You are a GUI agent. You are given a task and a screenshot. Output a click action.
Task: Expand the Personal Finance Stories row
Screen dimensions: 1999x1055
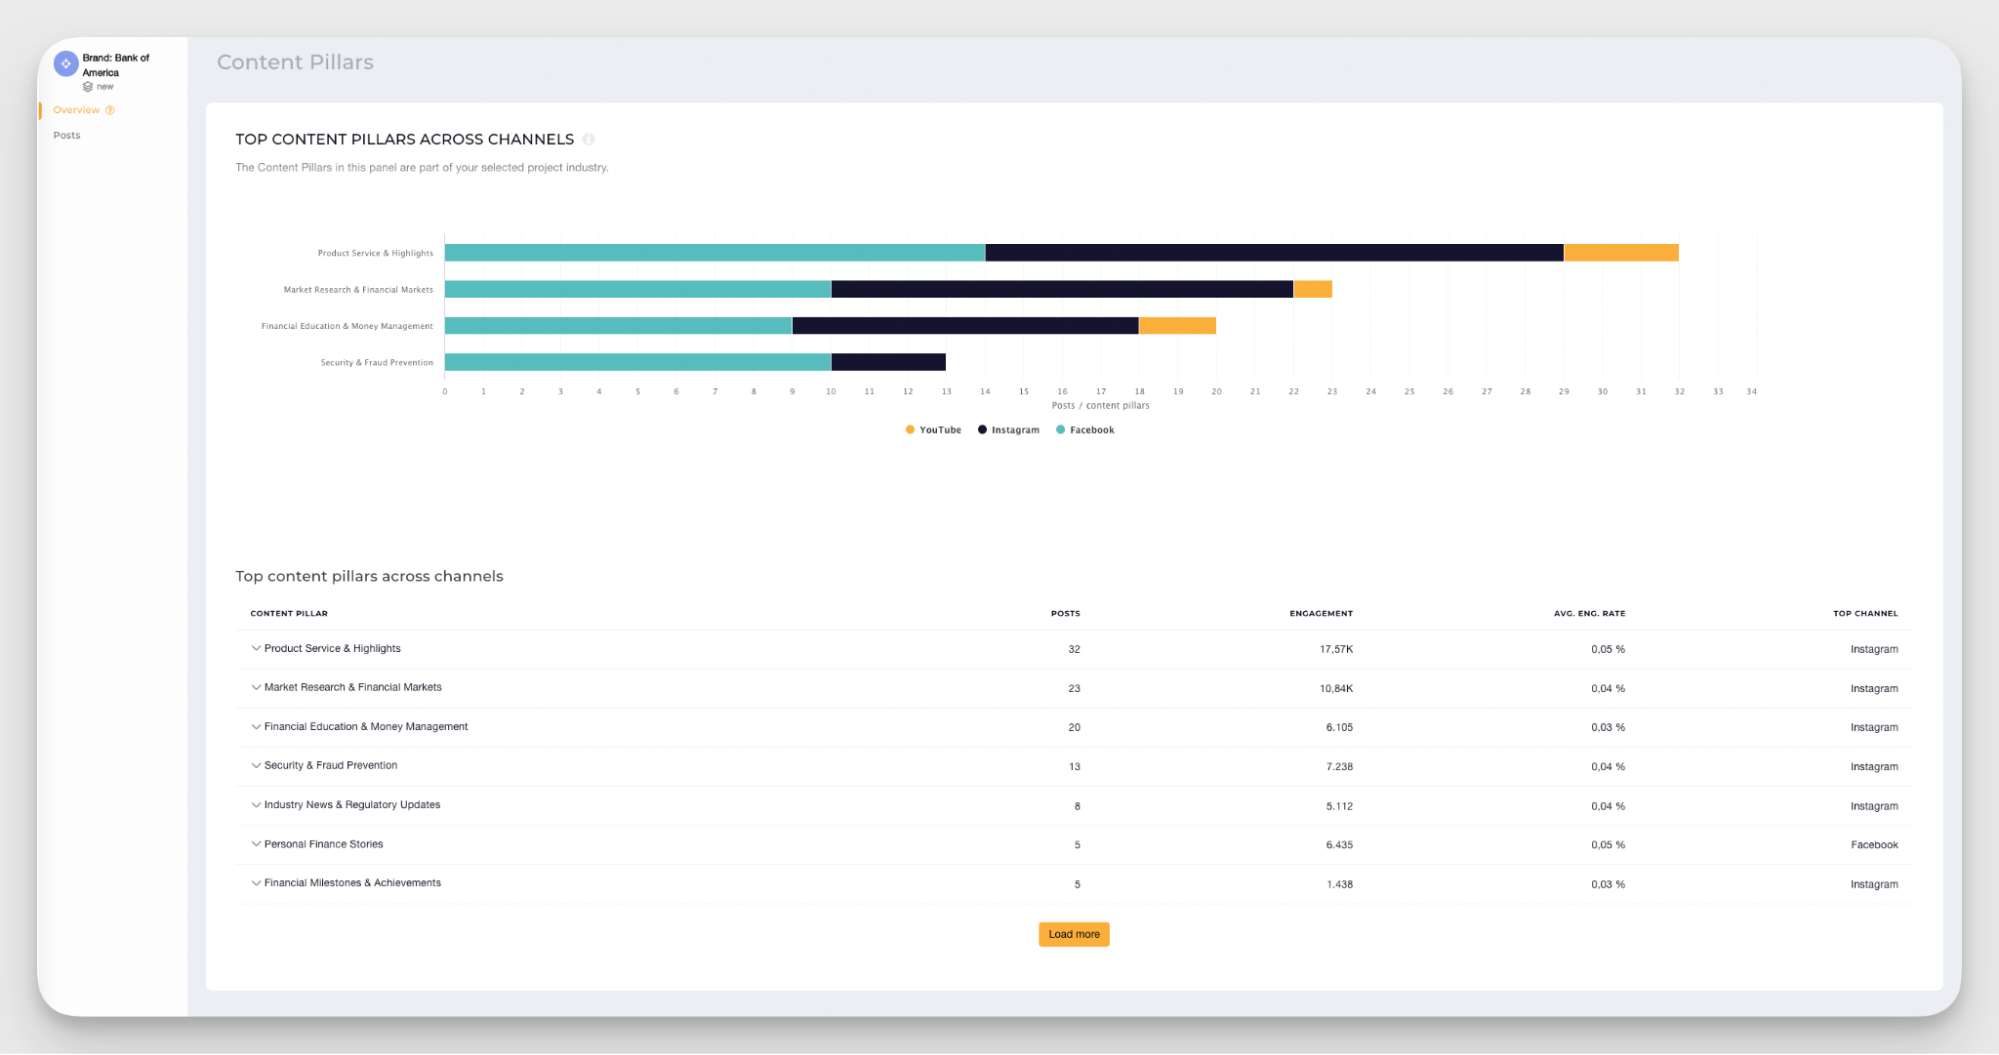click(x=256, y=844)
